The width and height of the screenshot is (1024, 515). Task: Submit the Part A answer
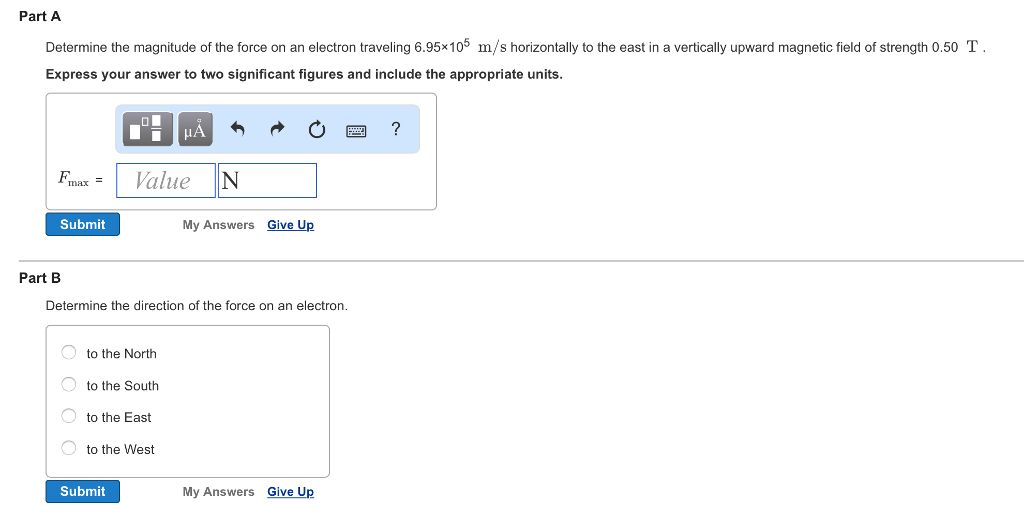82,224
